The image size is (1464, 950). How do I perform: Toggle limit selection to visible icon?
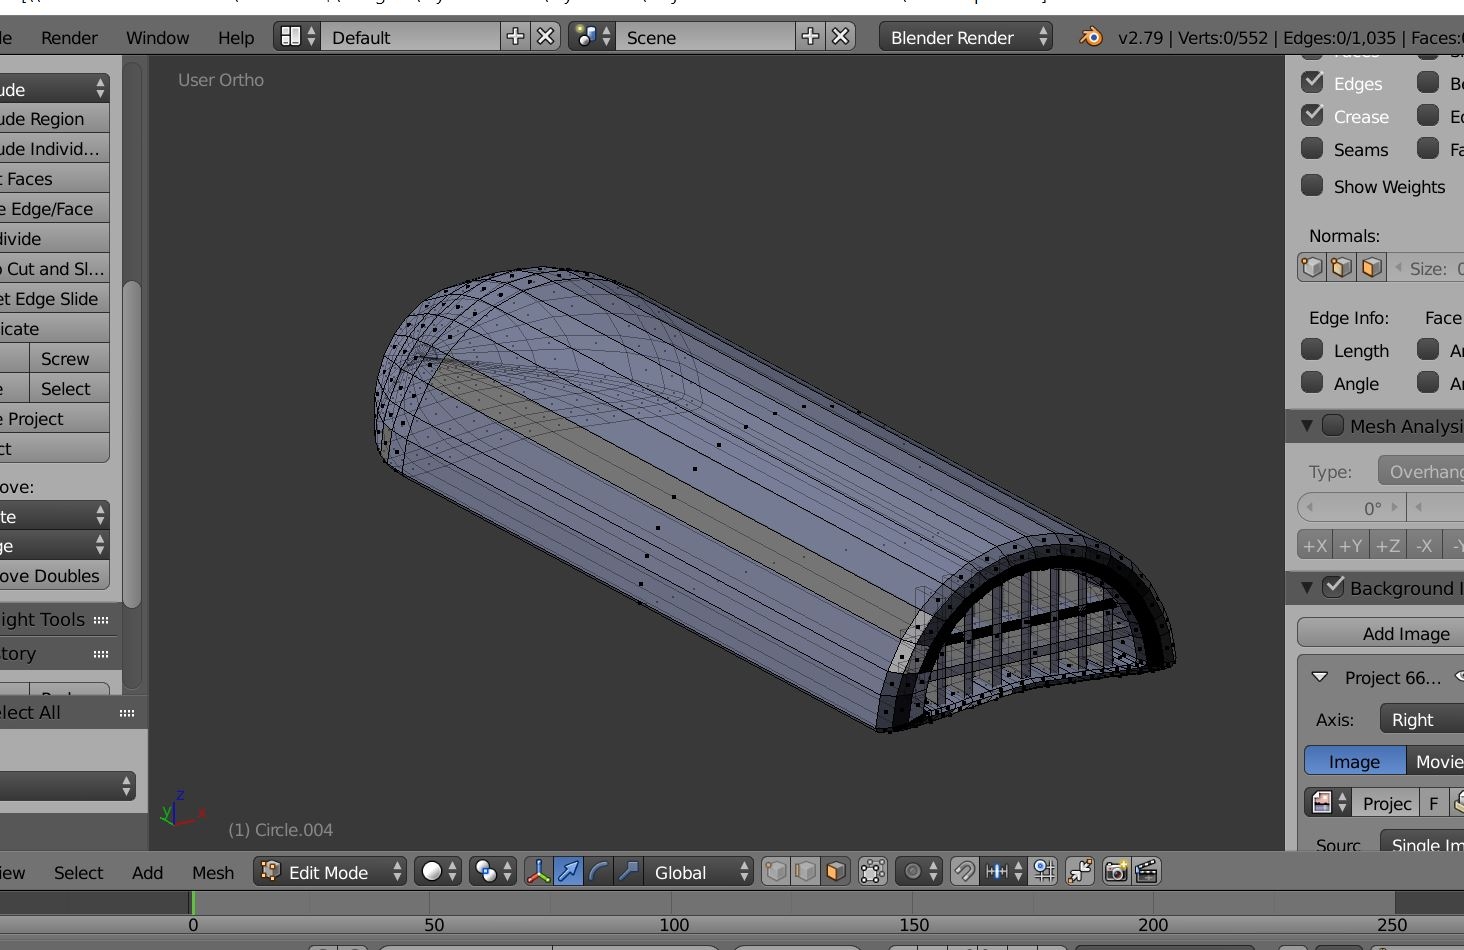(872, 872)
